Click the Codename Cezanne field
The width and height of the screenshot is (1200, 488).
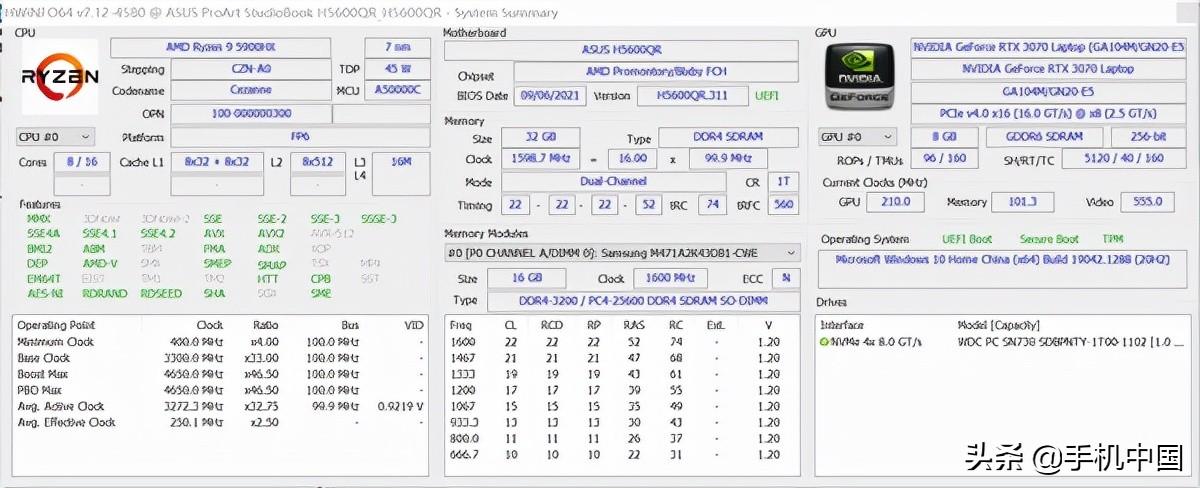250,90
